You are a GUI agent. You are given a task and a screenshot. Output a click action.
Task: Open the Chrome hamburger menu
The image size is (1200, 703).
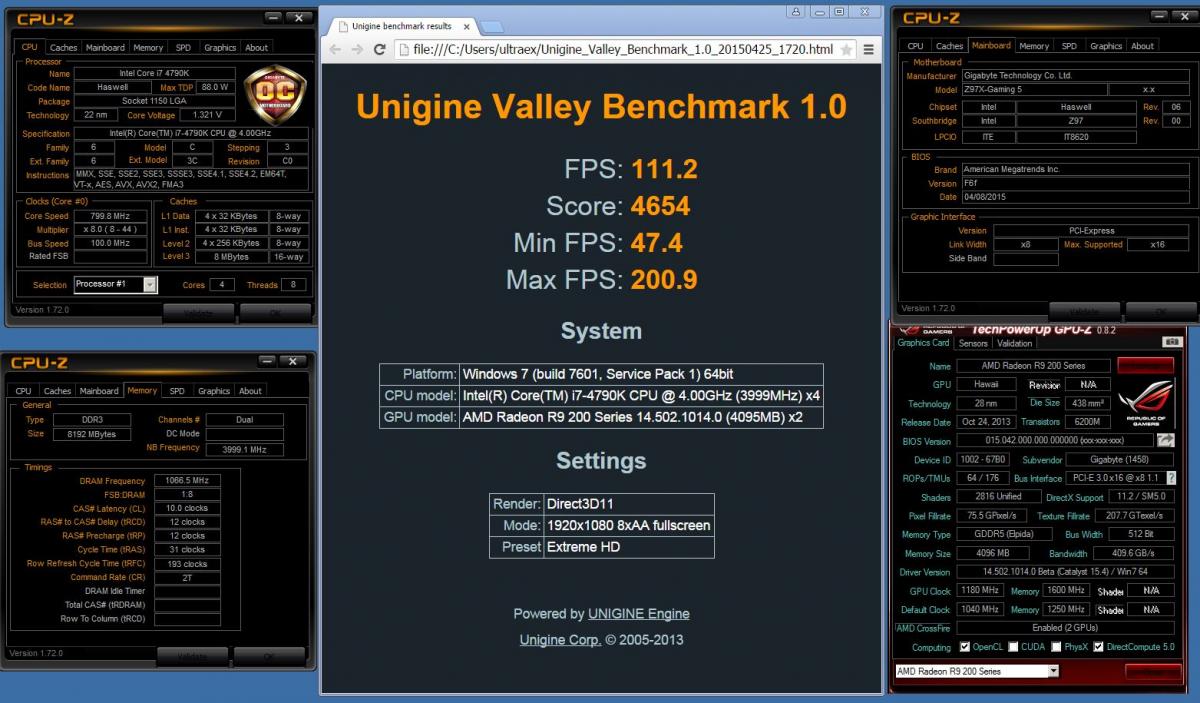(x=868, y=49)
